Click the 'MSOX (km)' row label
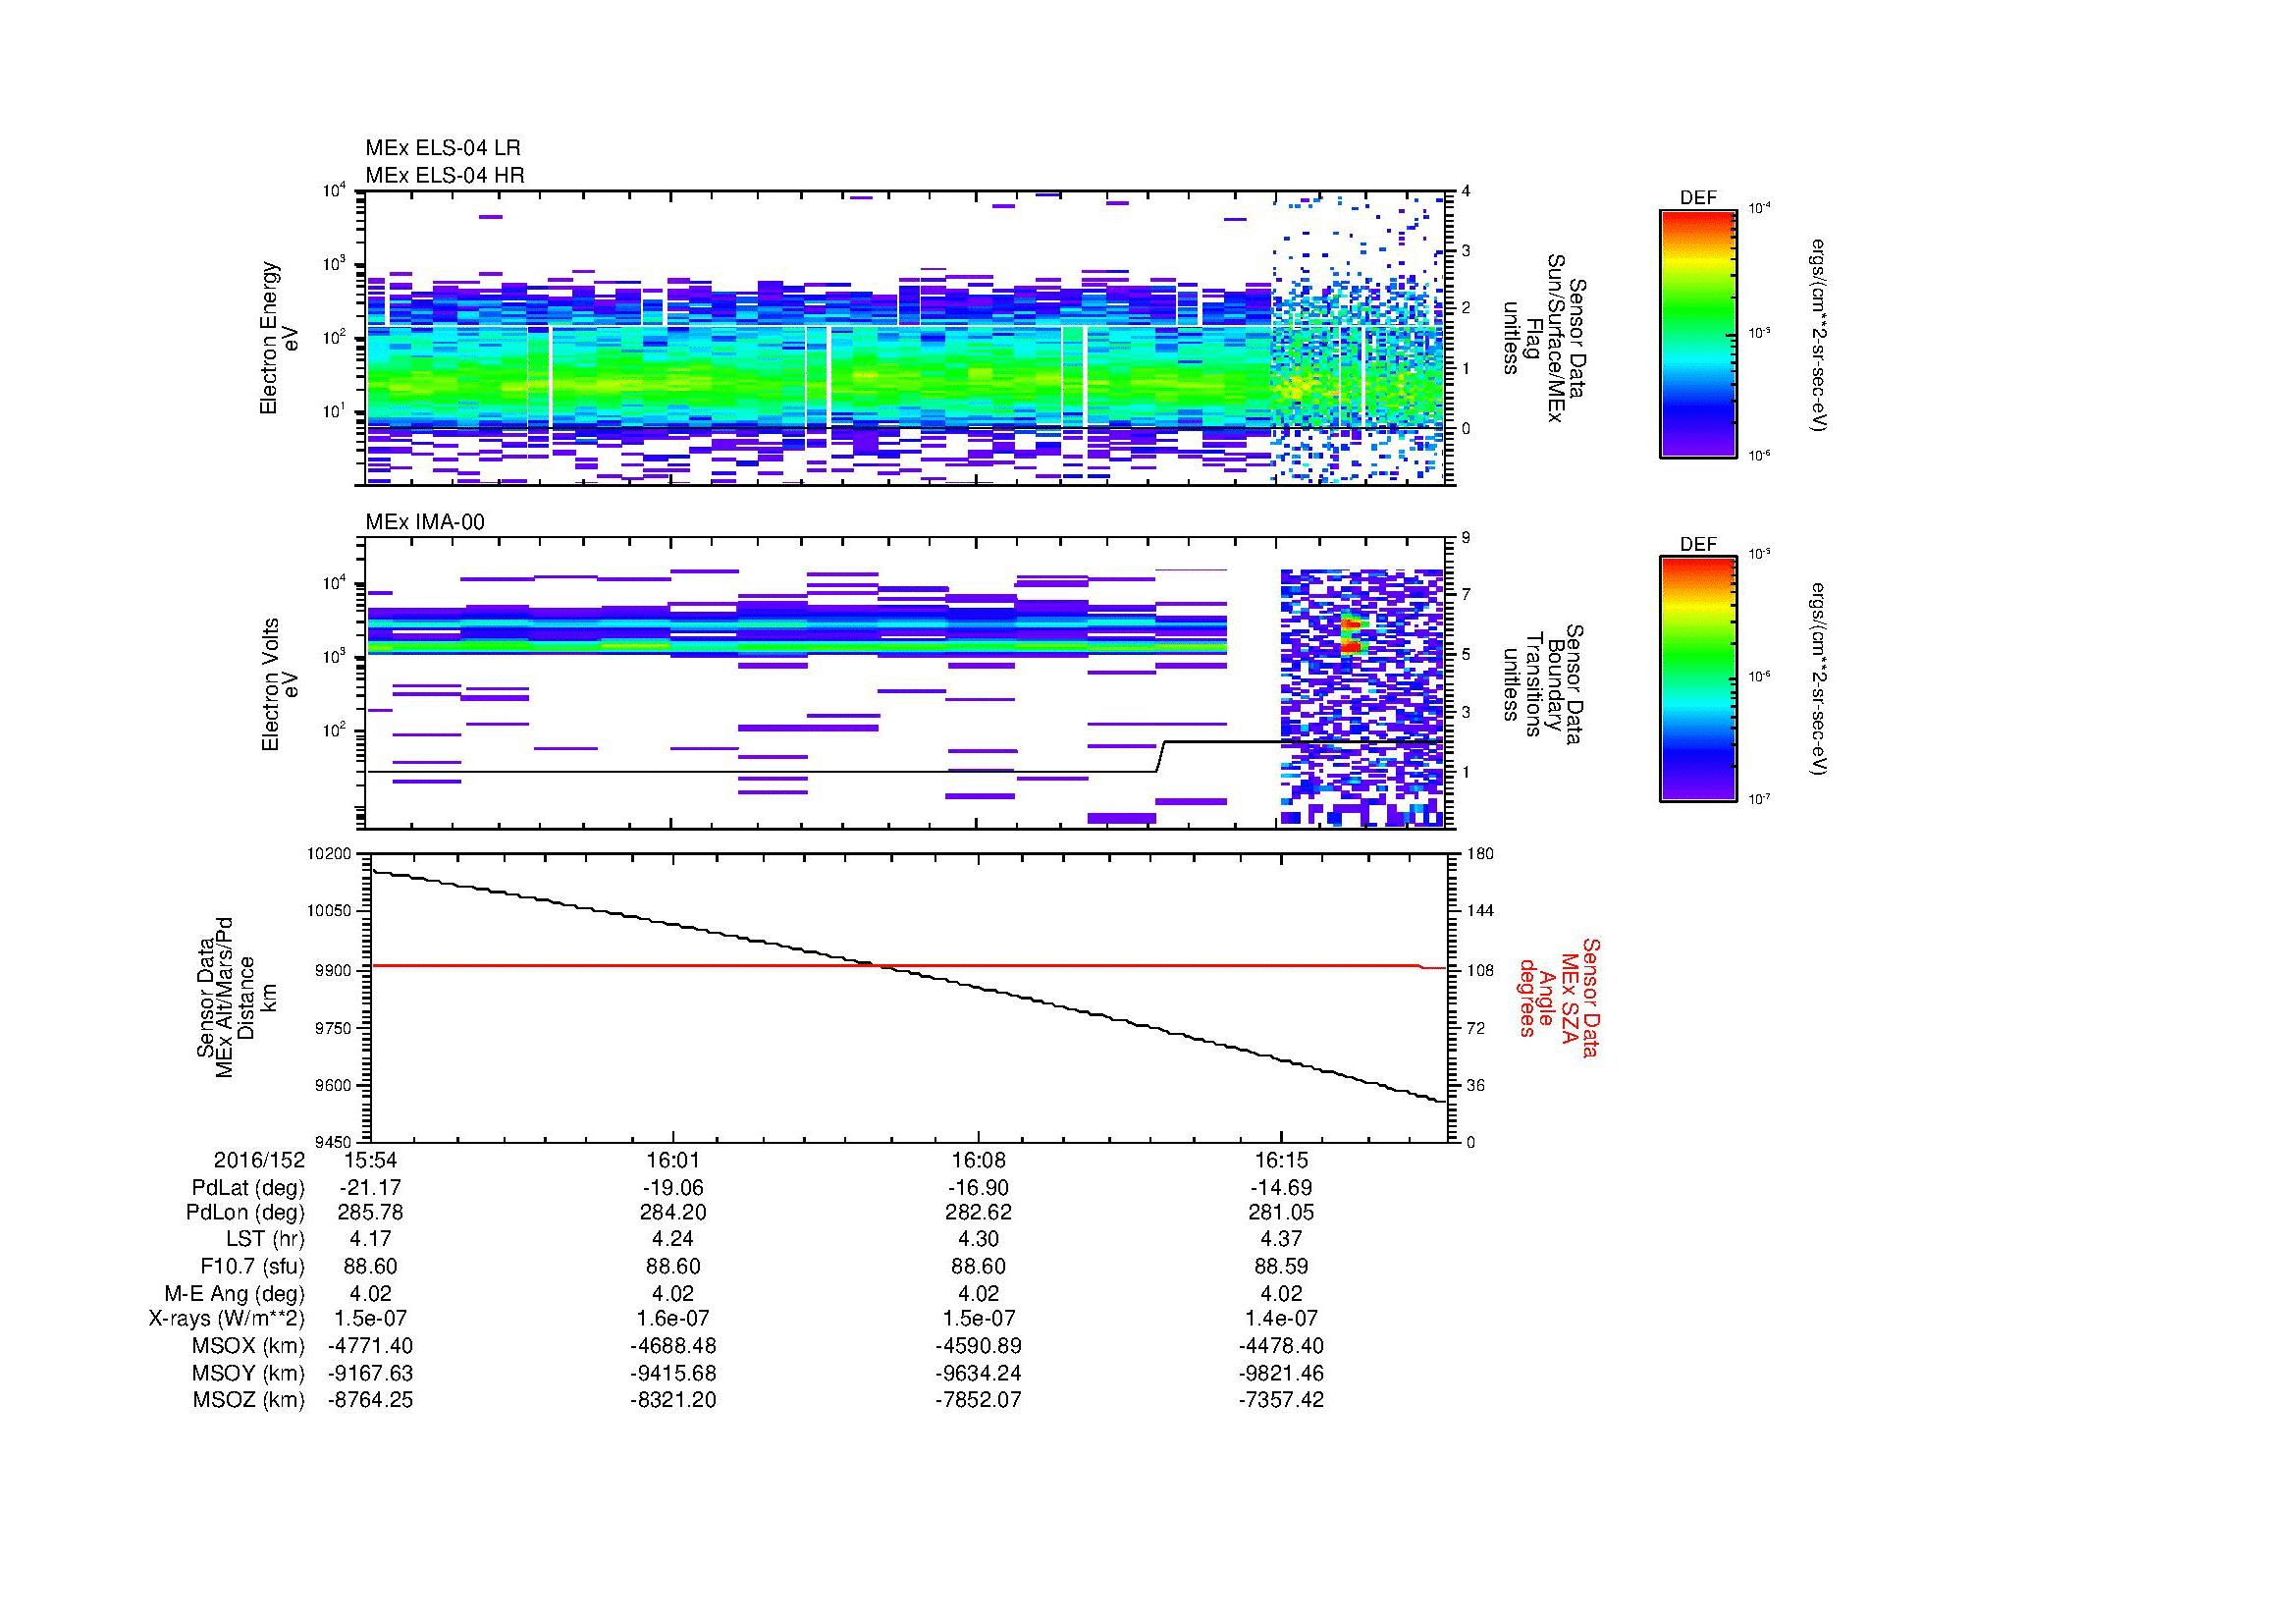 click(x=248, y=1346)
